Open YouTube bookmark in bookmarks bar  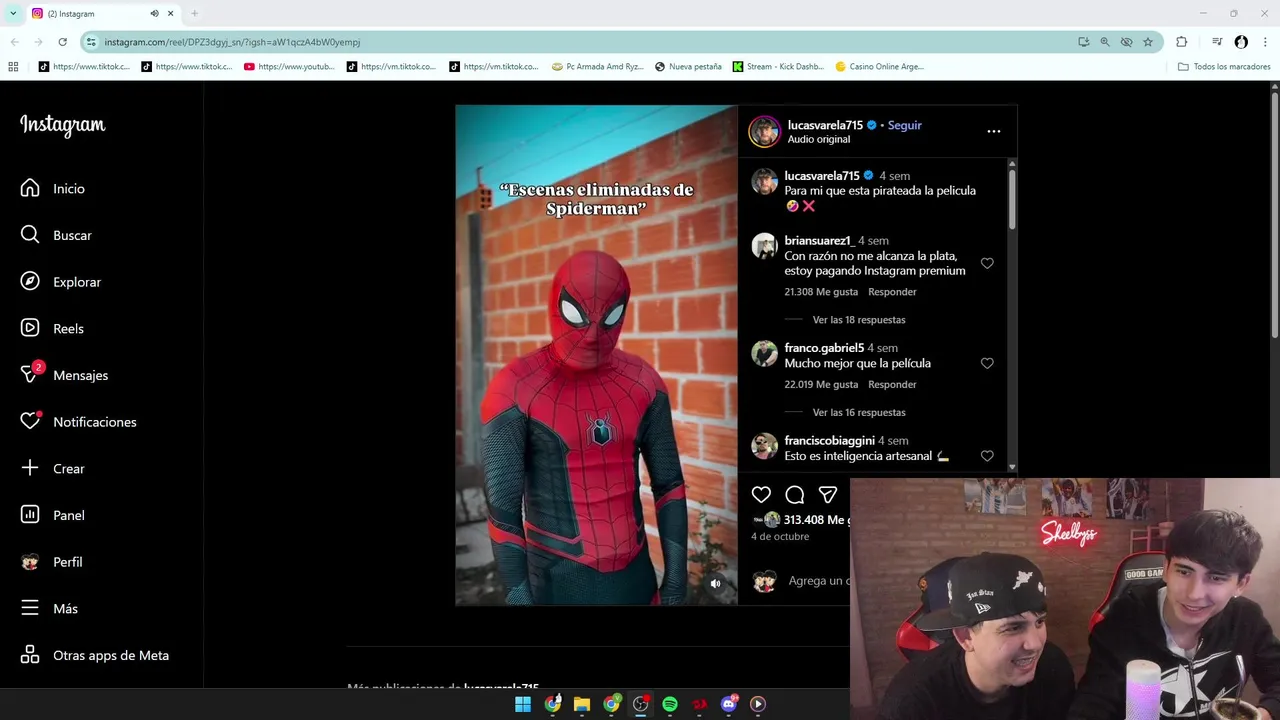coord(289,67)
